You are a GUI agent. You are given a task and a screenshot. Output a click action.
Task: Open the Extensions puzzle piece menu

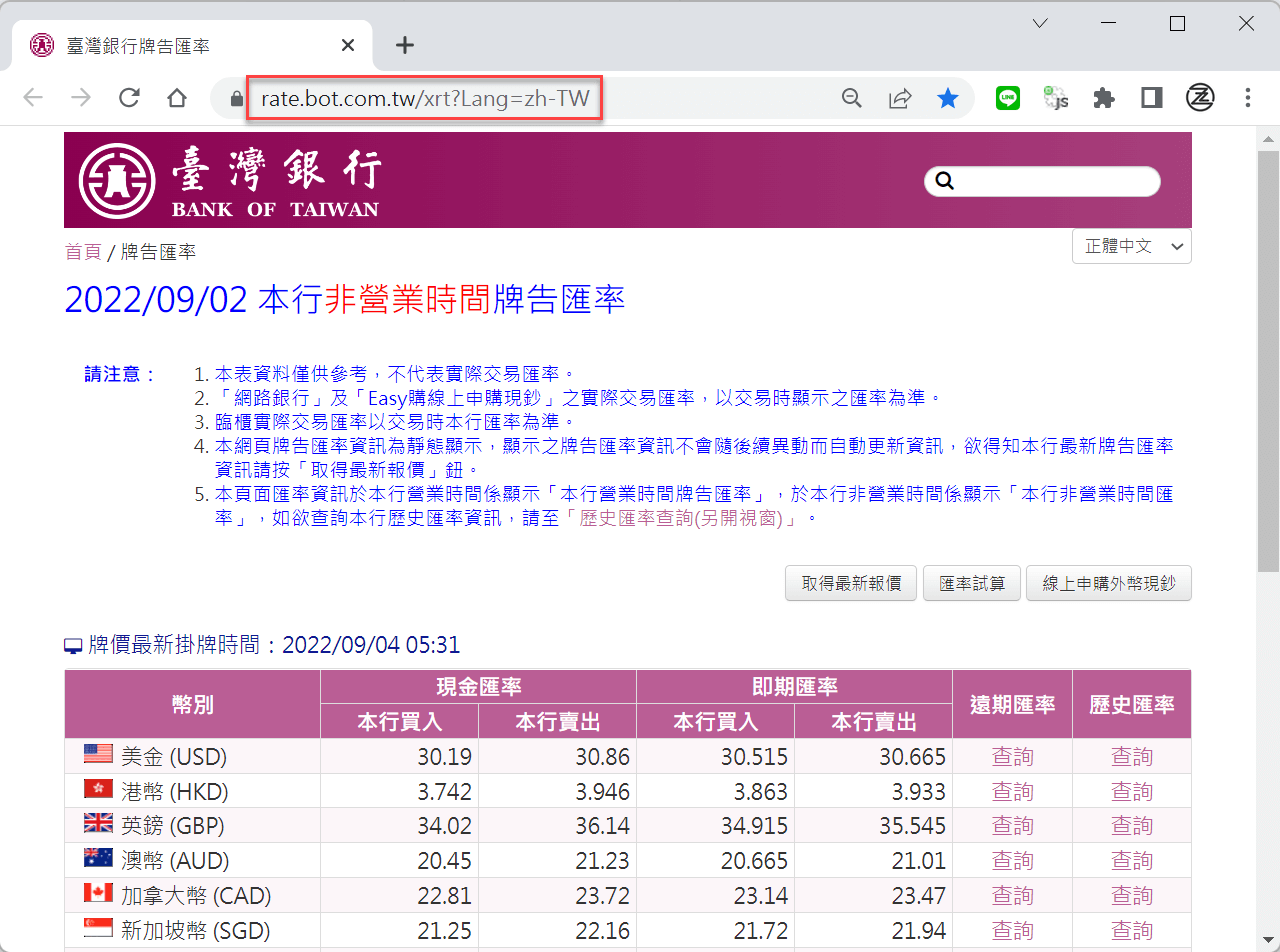tap(1104, 98)
